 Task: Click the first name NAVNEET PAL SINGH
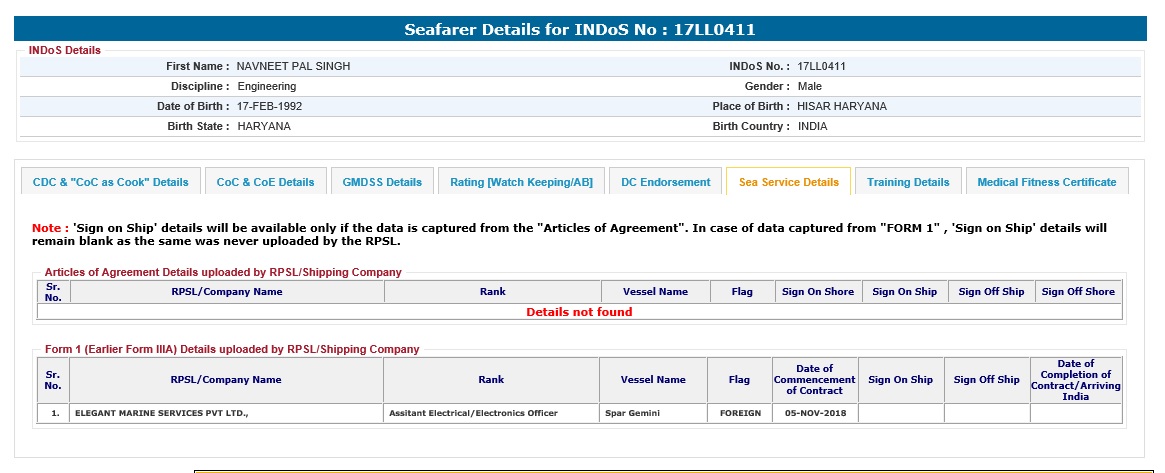pos(293,67)
